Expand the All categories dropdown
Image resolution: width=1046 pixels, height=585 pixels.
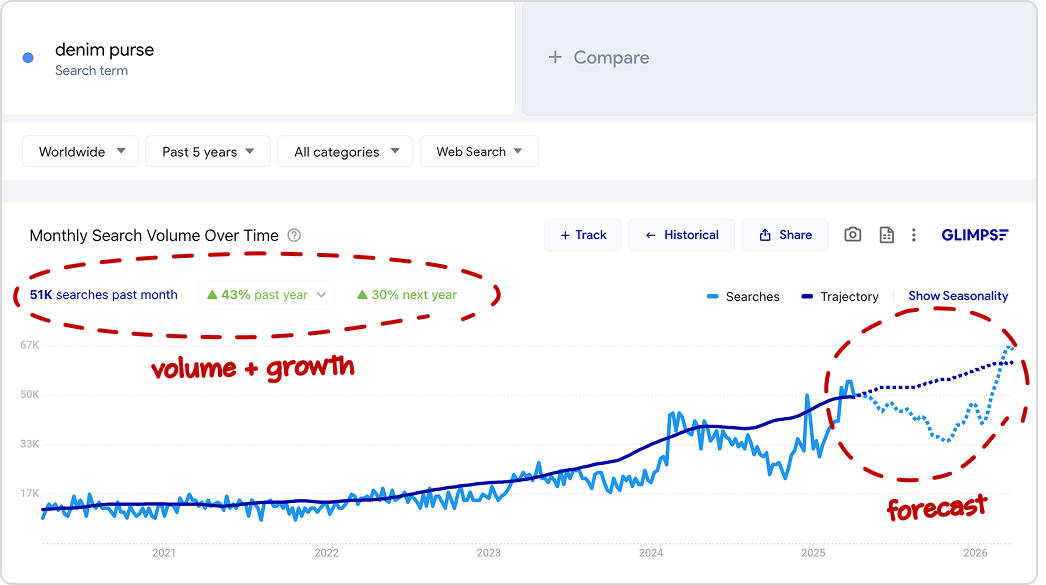click(x=345, y=152)
